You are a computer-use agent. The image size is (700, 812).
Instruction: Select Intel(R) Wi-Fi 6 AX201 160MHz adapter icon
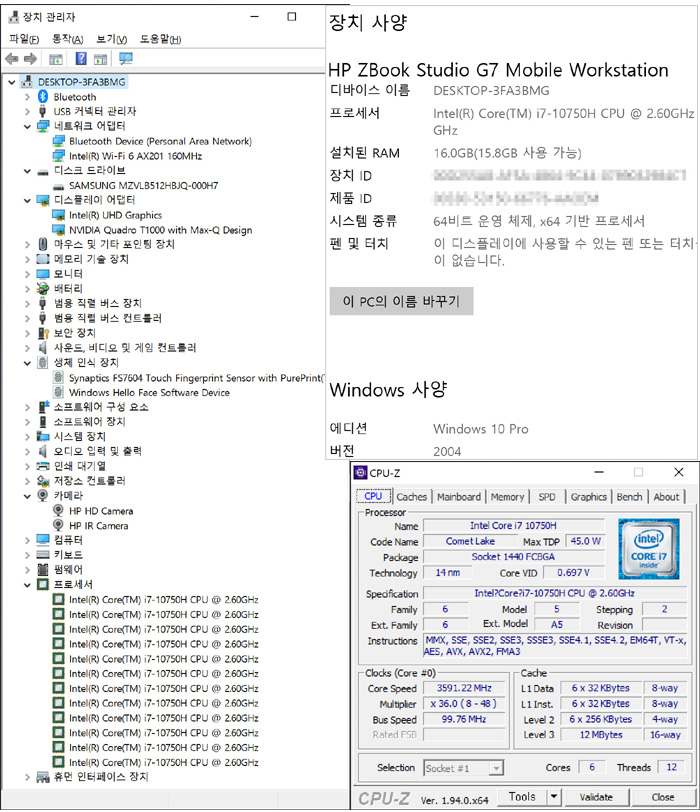click(x=59, y=156)
